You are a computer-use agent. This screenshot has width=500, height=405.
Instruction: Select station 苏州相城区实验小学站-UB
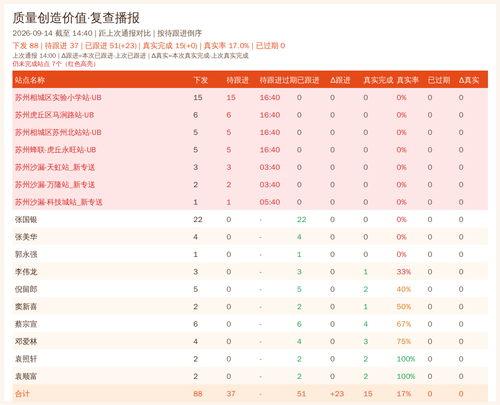(58, 98)
